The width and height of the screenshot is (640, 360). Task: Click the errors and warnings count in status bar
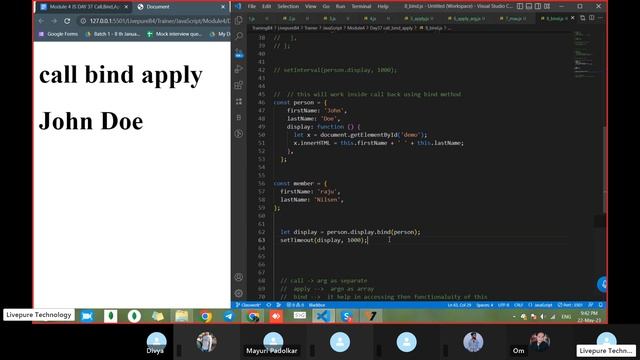pos(295,305)
